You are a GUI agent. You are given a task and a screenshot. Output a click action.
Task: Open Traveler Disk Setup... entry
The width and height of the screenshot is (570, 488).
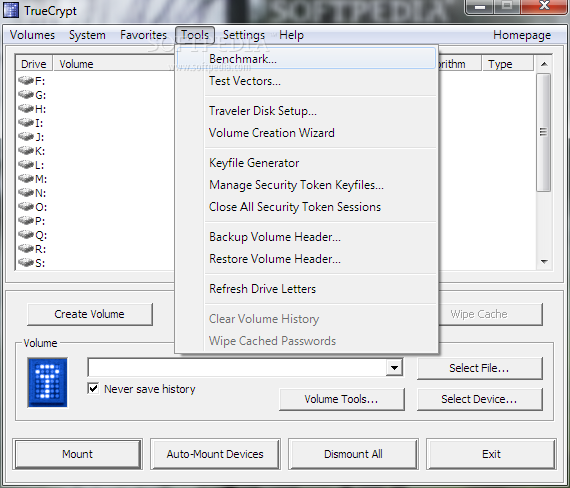pyautogui.click(x=306, y=111)
